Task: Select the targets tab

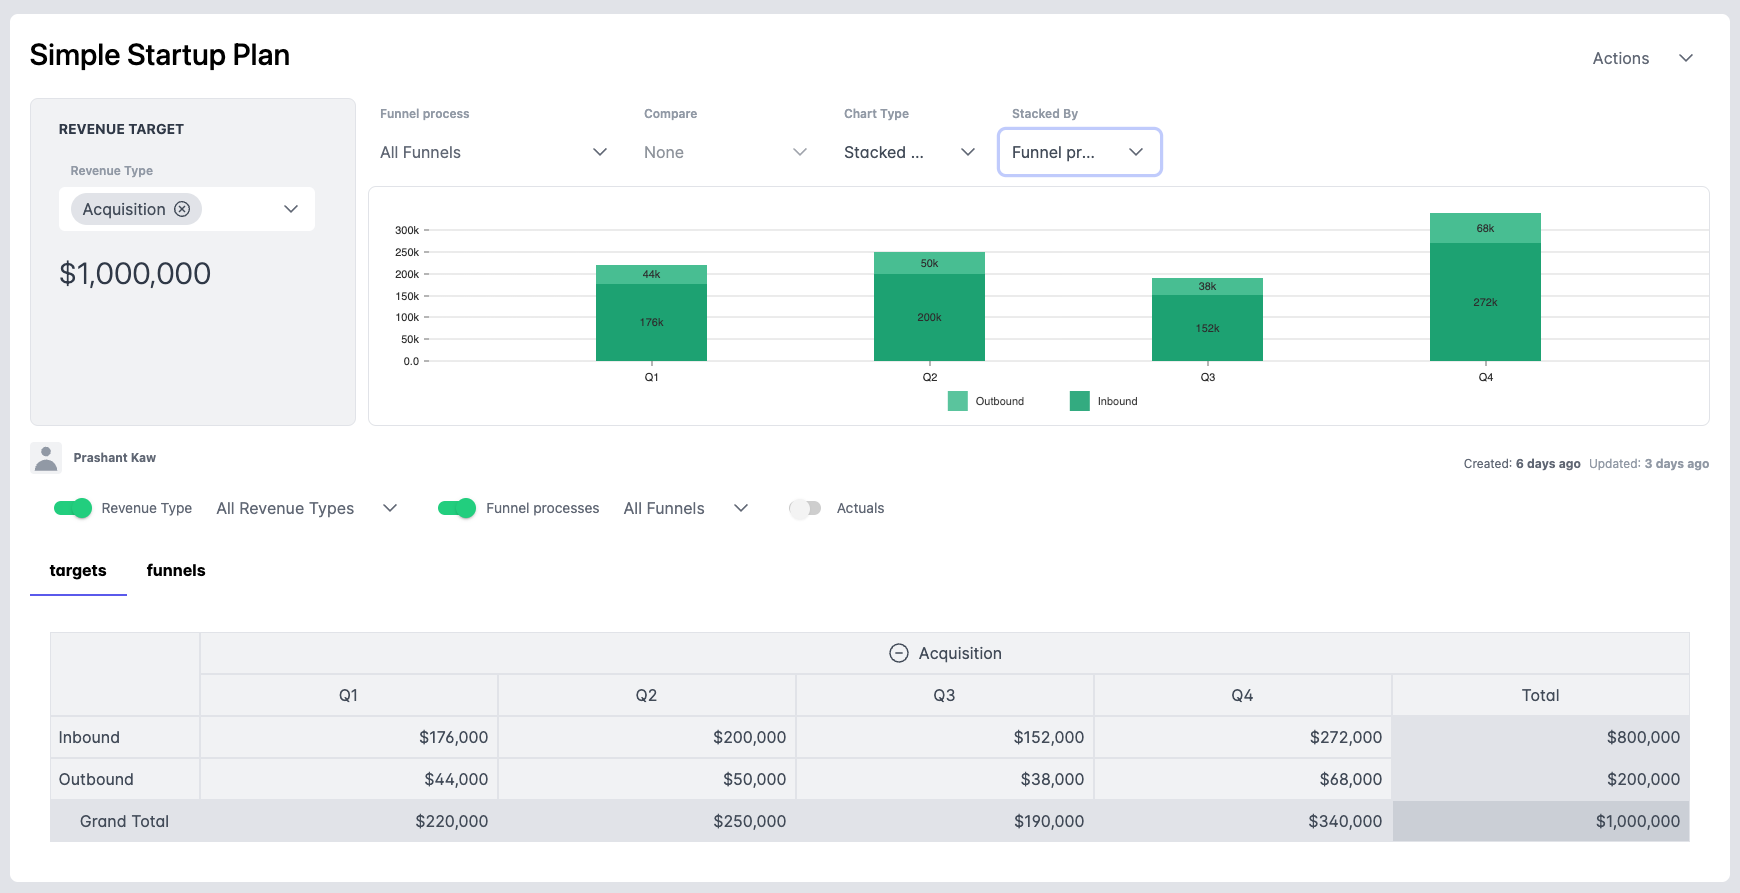Action: pos(78,570)
